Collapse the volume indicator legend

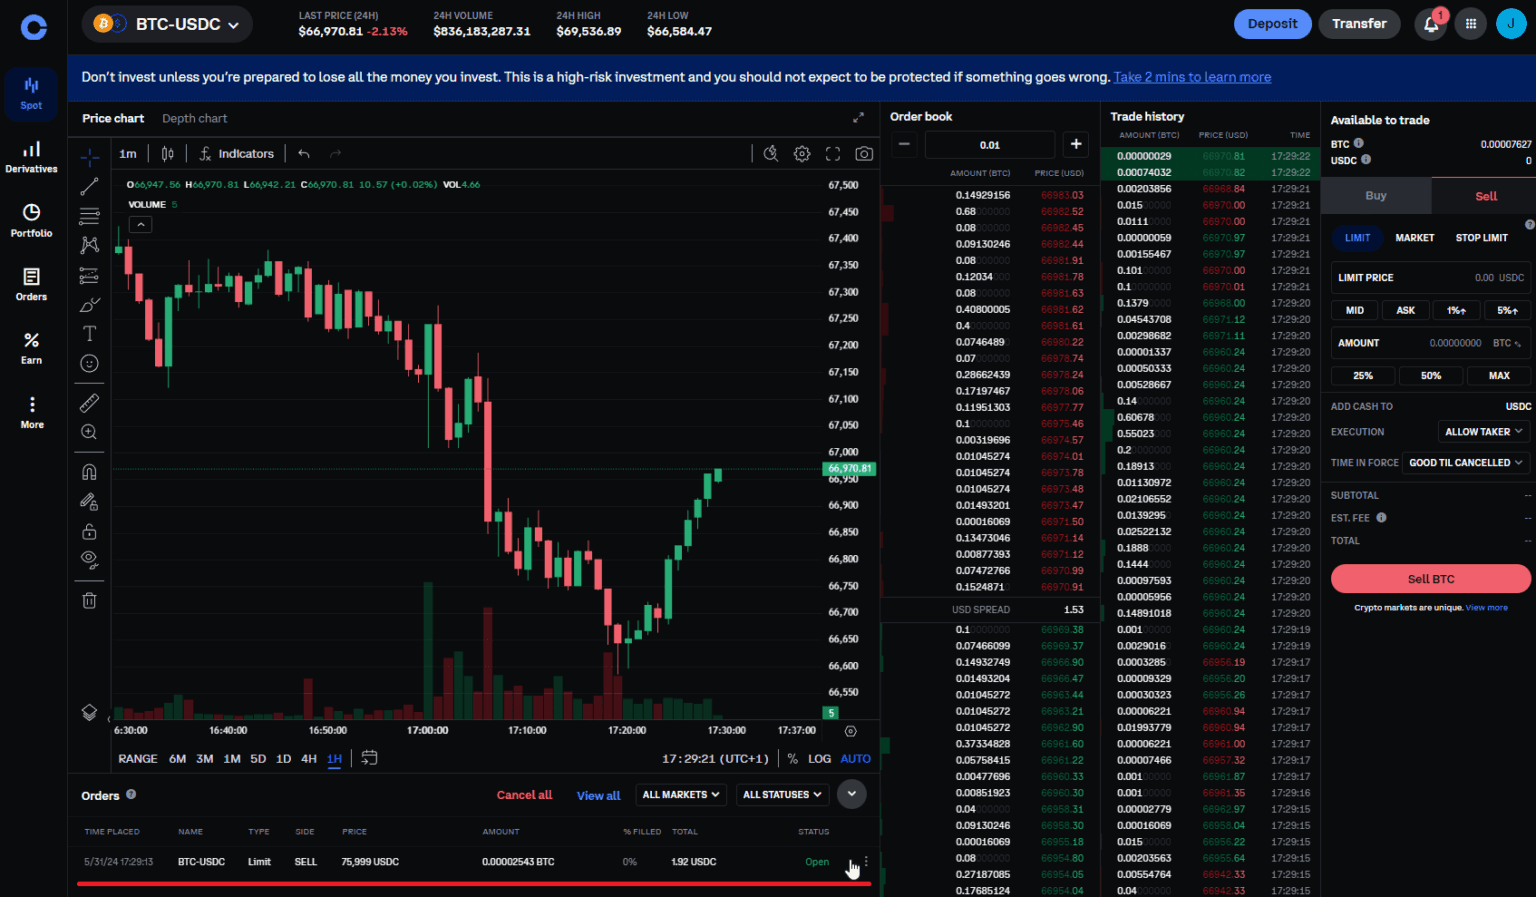pos(141,225)
